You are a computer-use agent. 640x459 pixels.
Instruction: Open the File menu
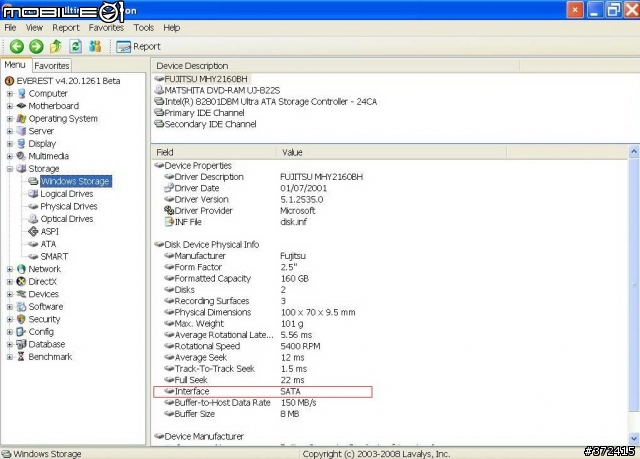pyautogui.click(x=10, y=27)
